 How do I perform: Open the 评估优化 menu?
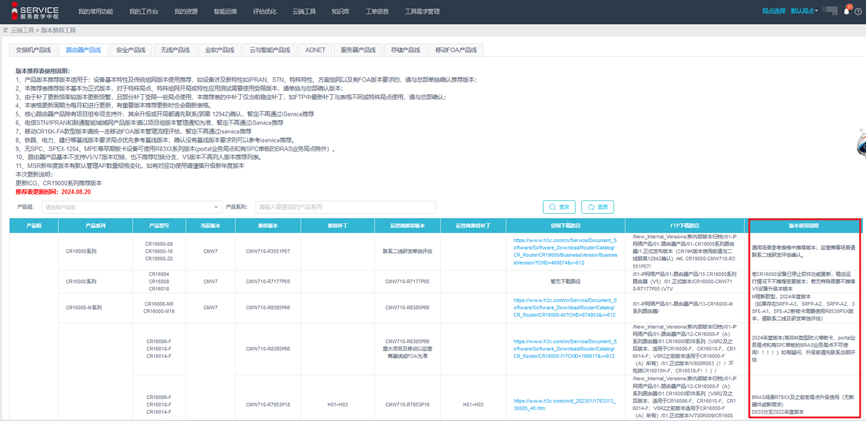pos(265,11)
